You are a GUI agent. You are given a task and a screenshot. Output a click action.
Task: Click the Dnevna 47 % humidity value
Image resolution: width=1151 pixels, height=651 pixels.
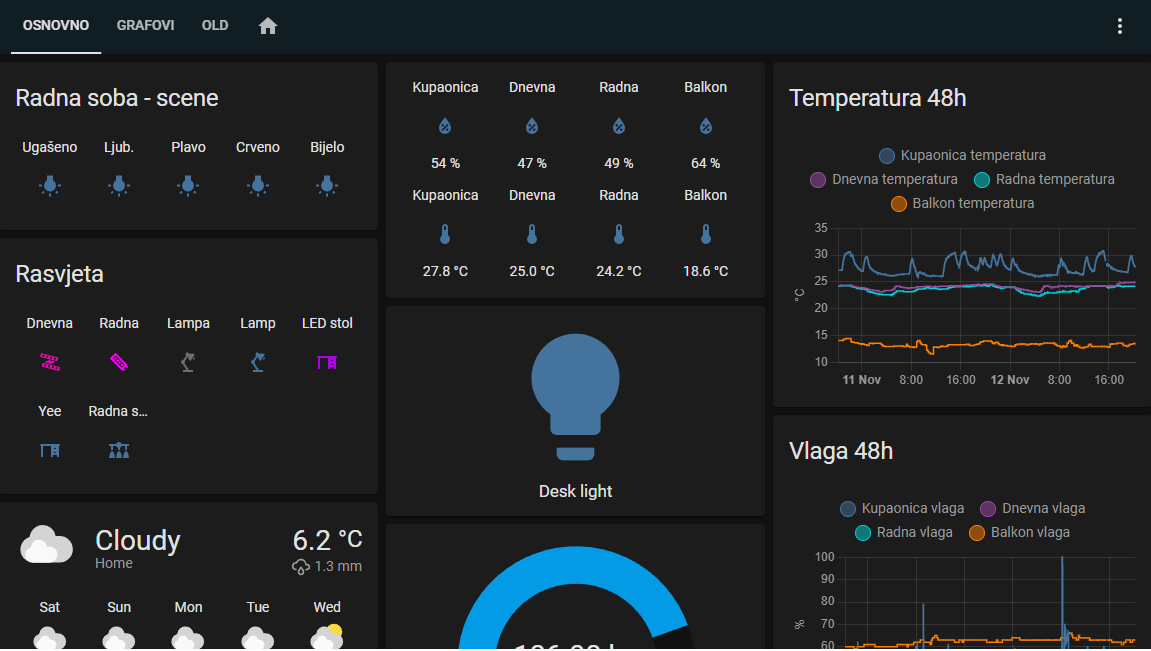532,163
